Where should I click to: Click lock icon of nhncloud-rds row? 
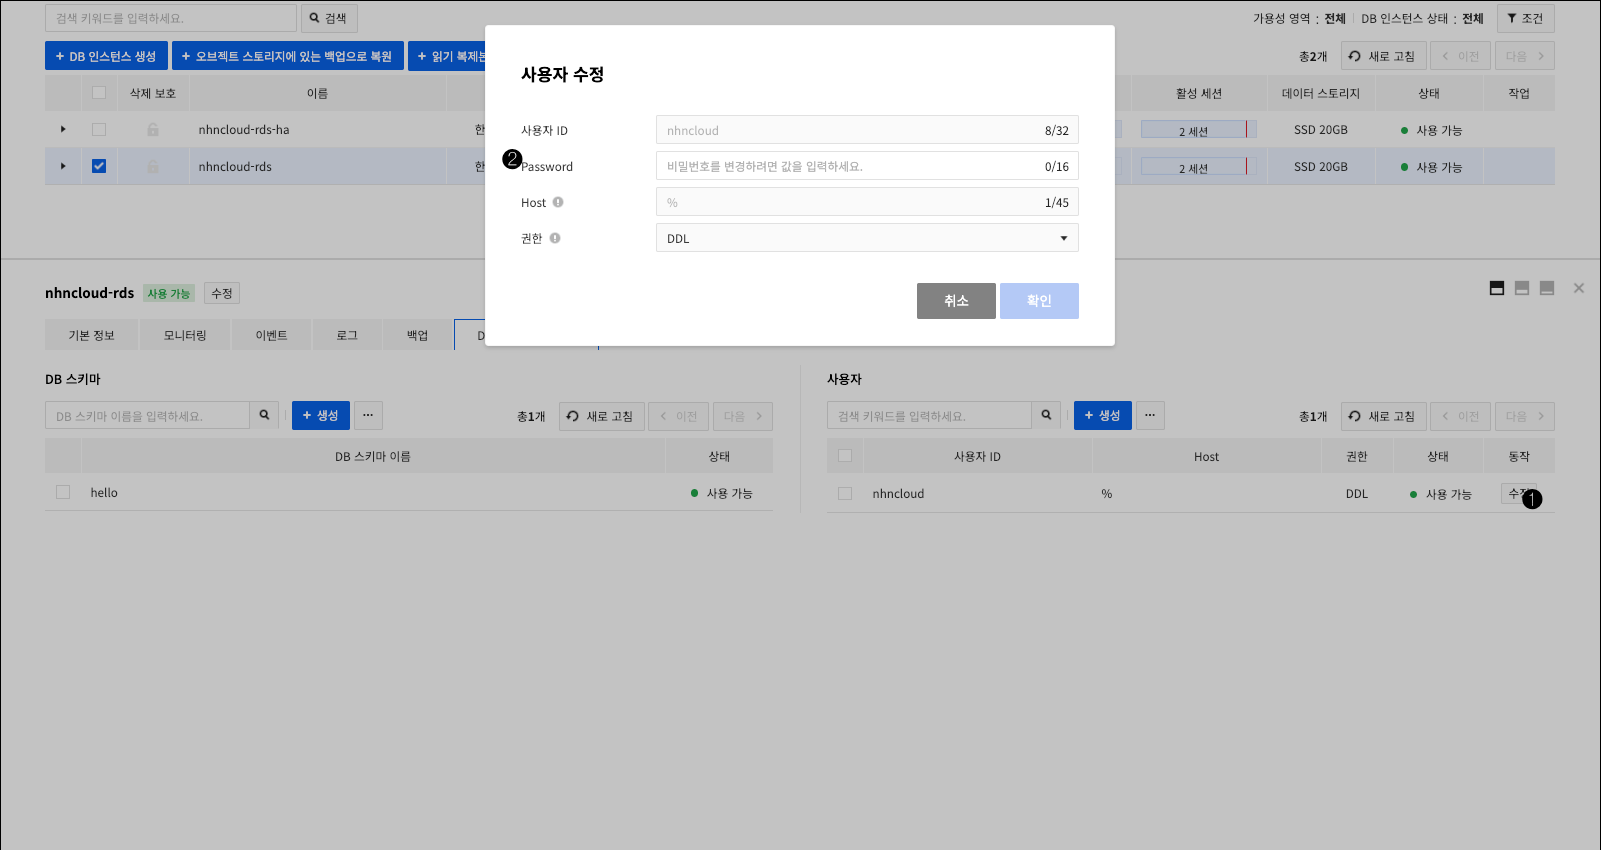(153, 166)
